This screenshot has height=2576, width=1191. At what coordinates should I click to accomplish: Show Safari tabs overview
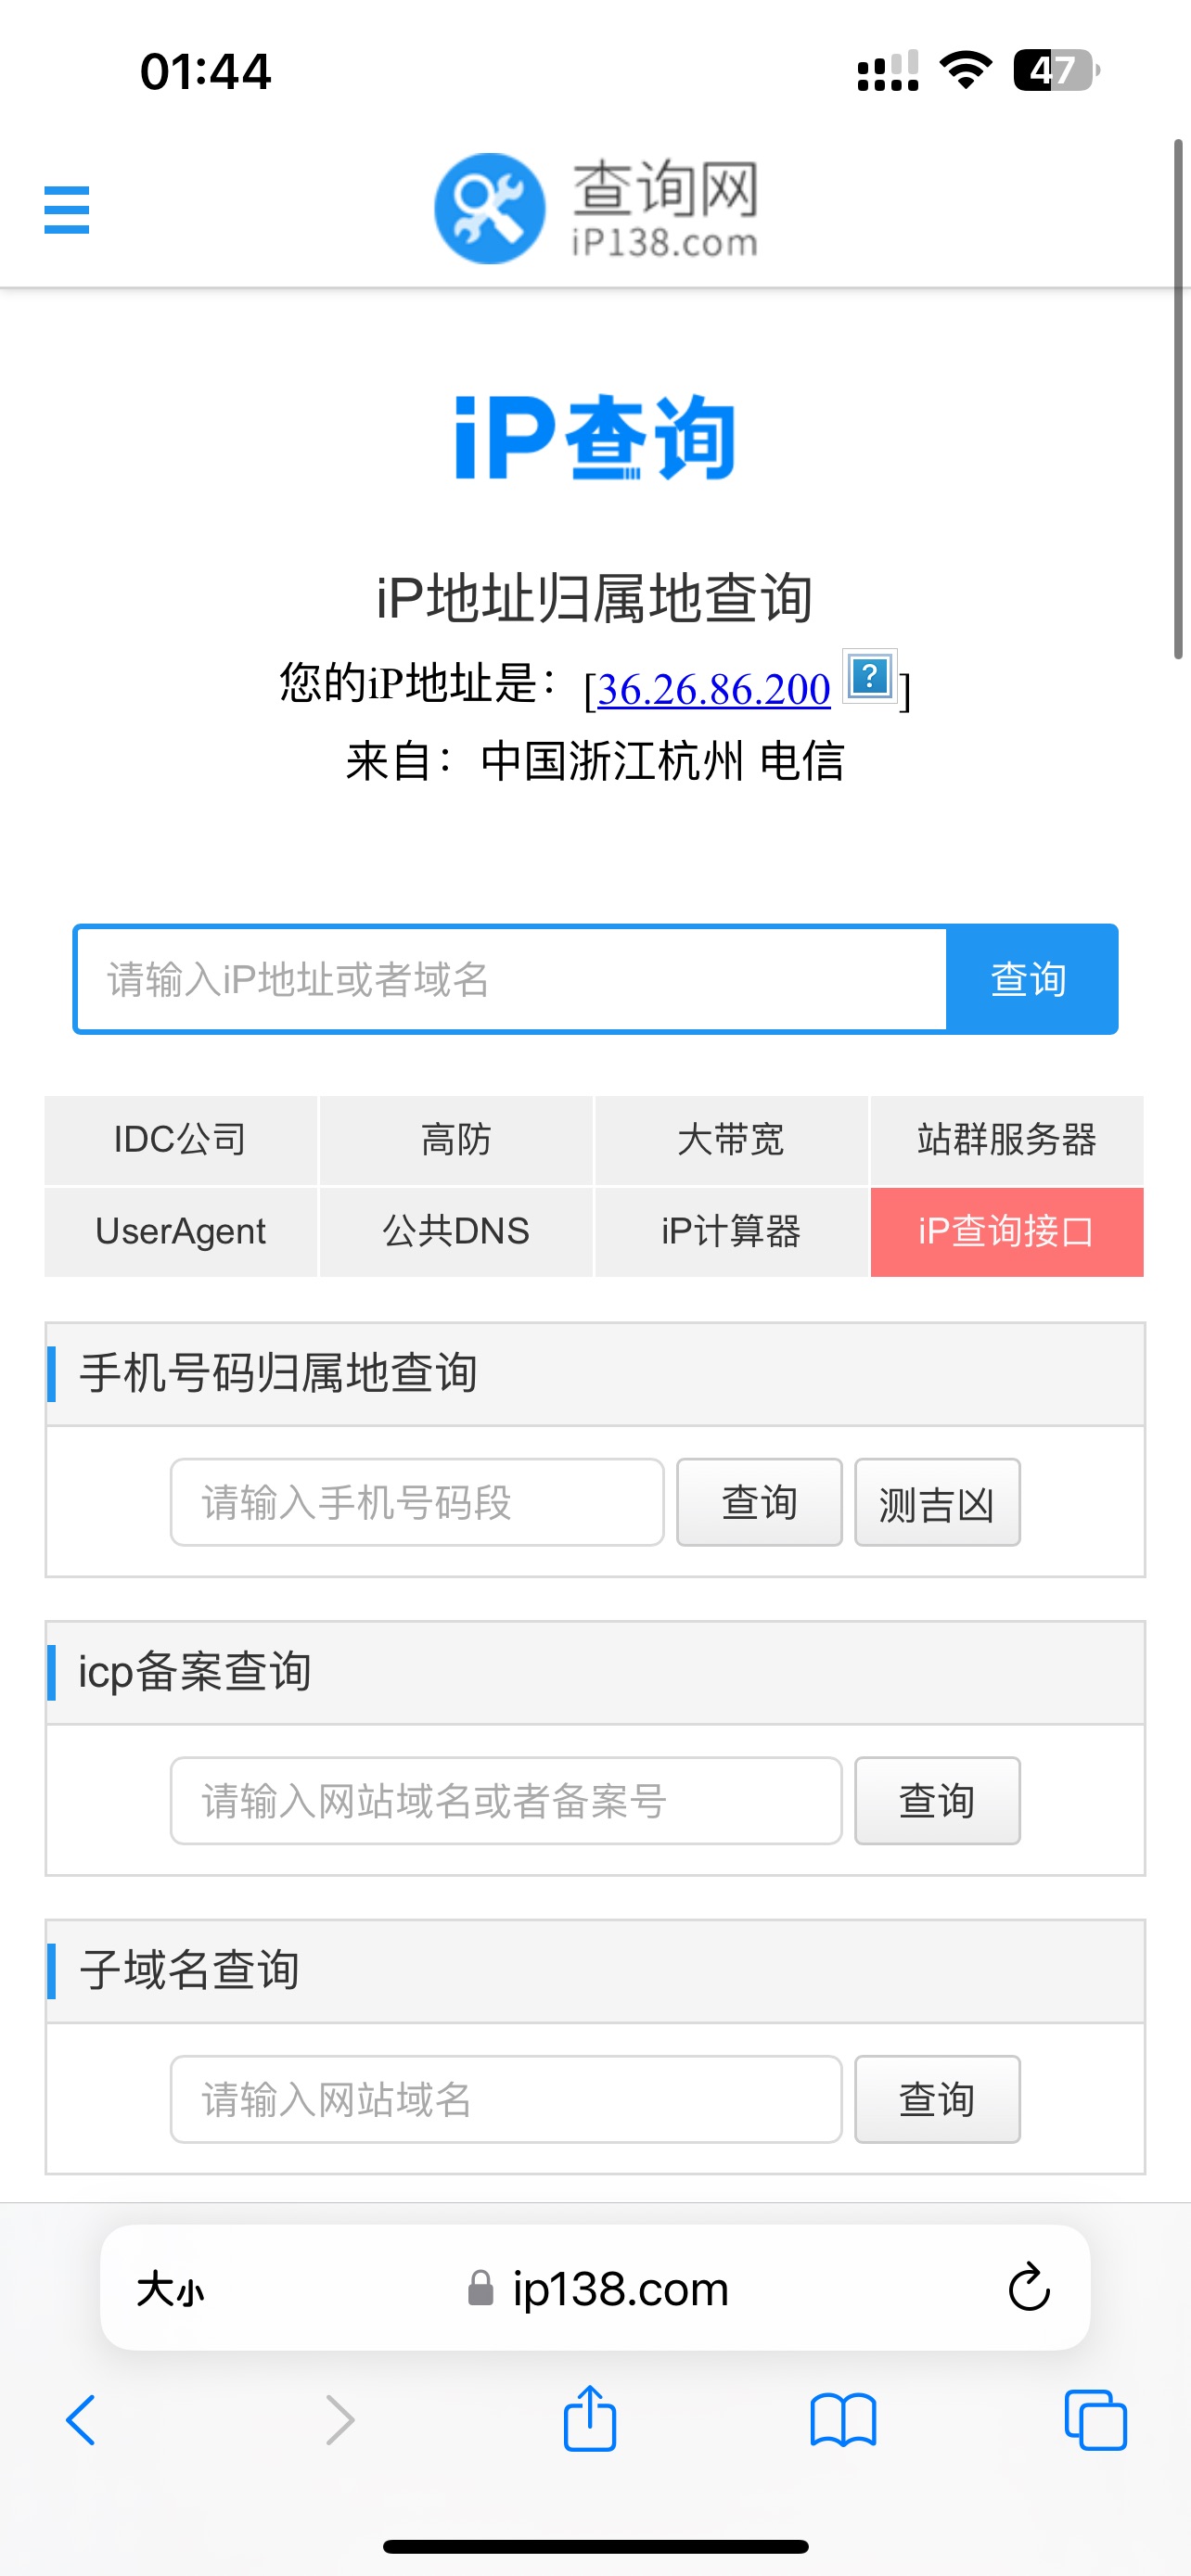tap(1095, 2420)
